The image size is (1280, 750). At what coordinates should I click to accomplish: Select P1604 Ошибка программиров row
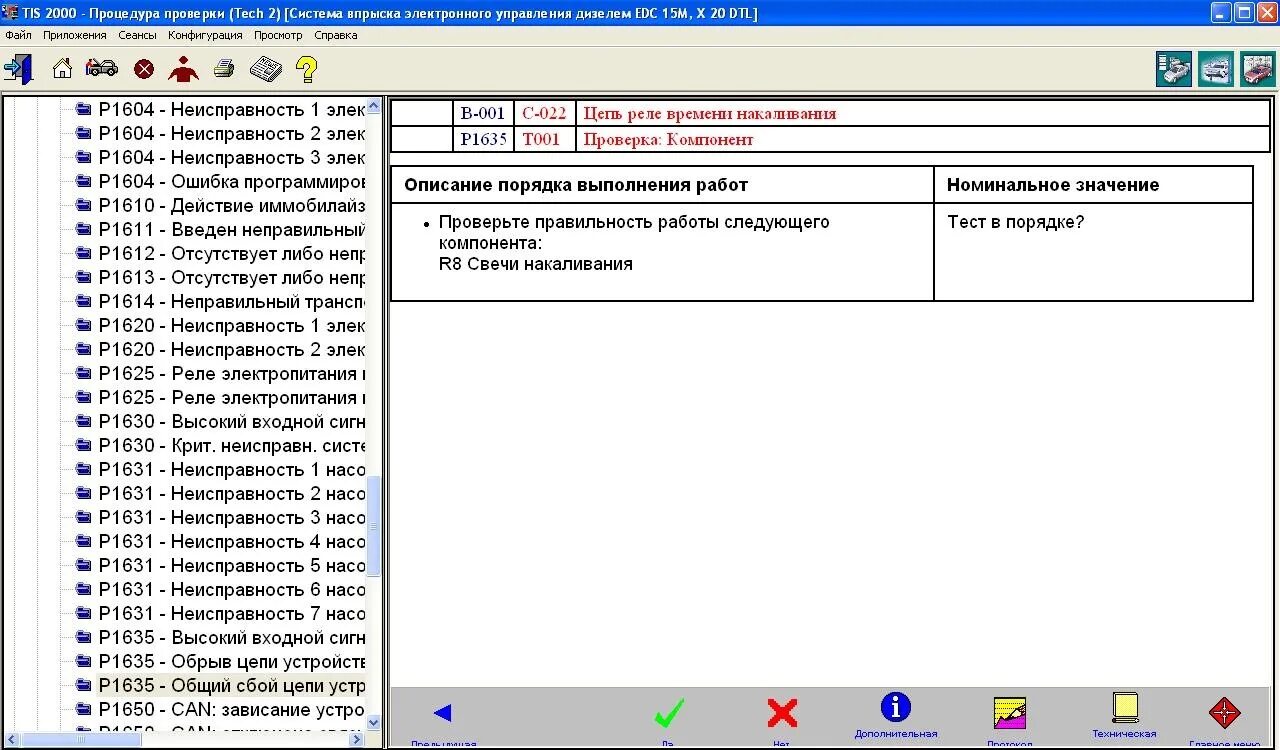220,181
